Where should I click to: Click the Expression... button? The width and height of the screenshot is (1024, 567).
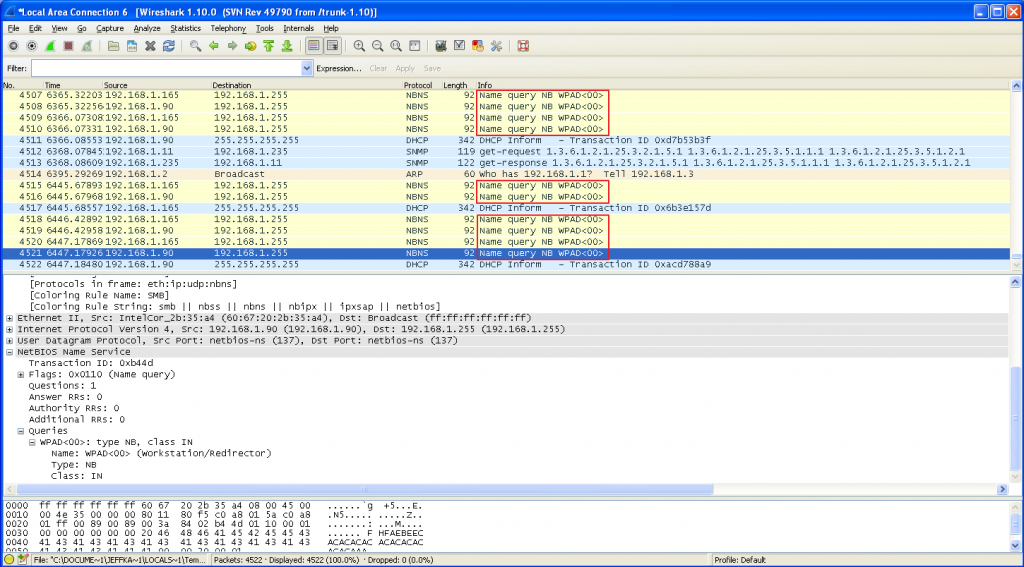point(339,68)
